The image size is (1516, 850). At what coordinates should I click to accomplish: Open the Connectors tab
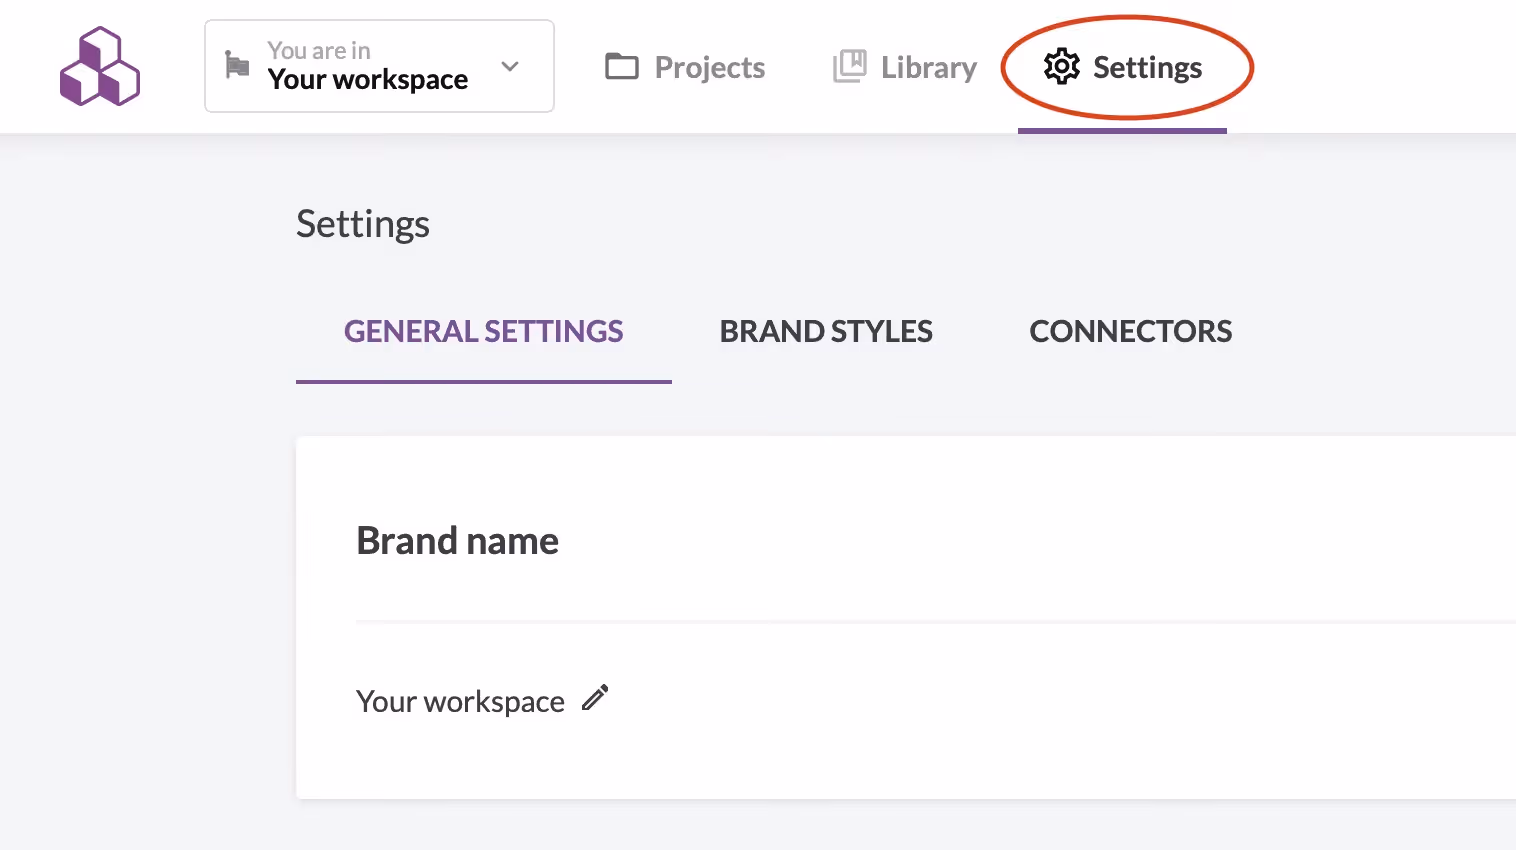coord(1131,332)
